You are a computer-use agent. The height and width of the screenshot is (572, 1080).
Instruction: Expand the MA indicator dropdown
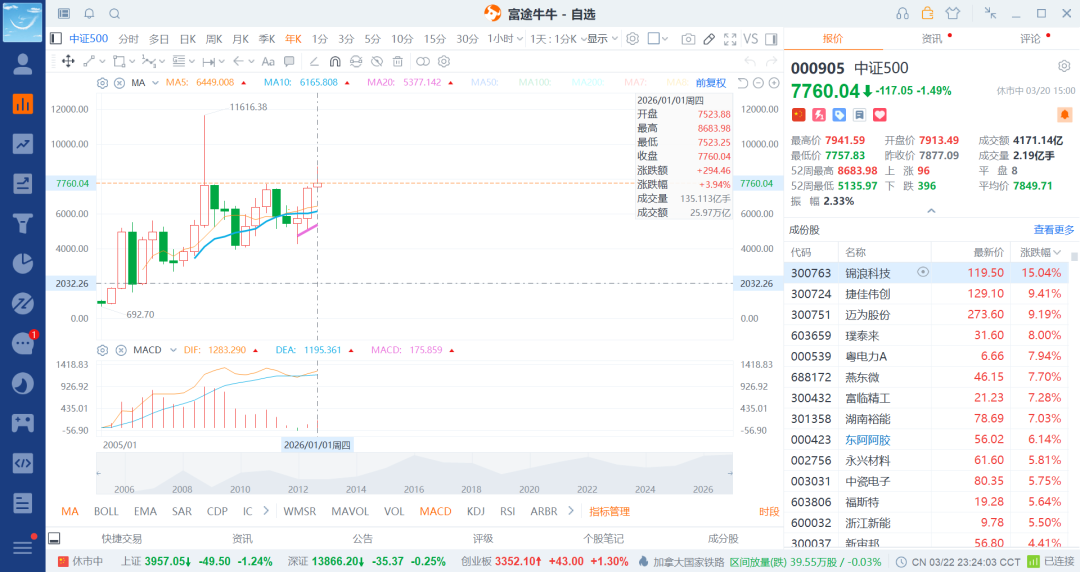pyautogui.click(x=155, y=83)
